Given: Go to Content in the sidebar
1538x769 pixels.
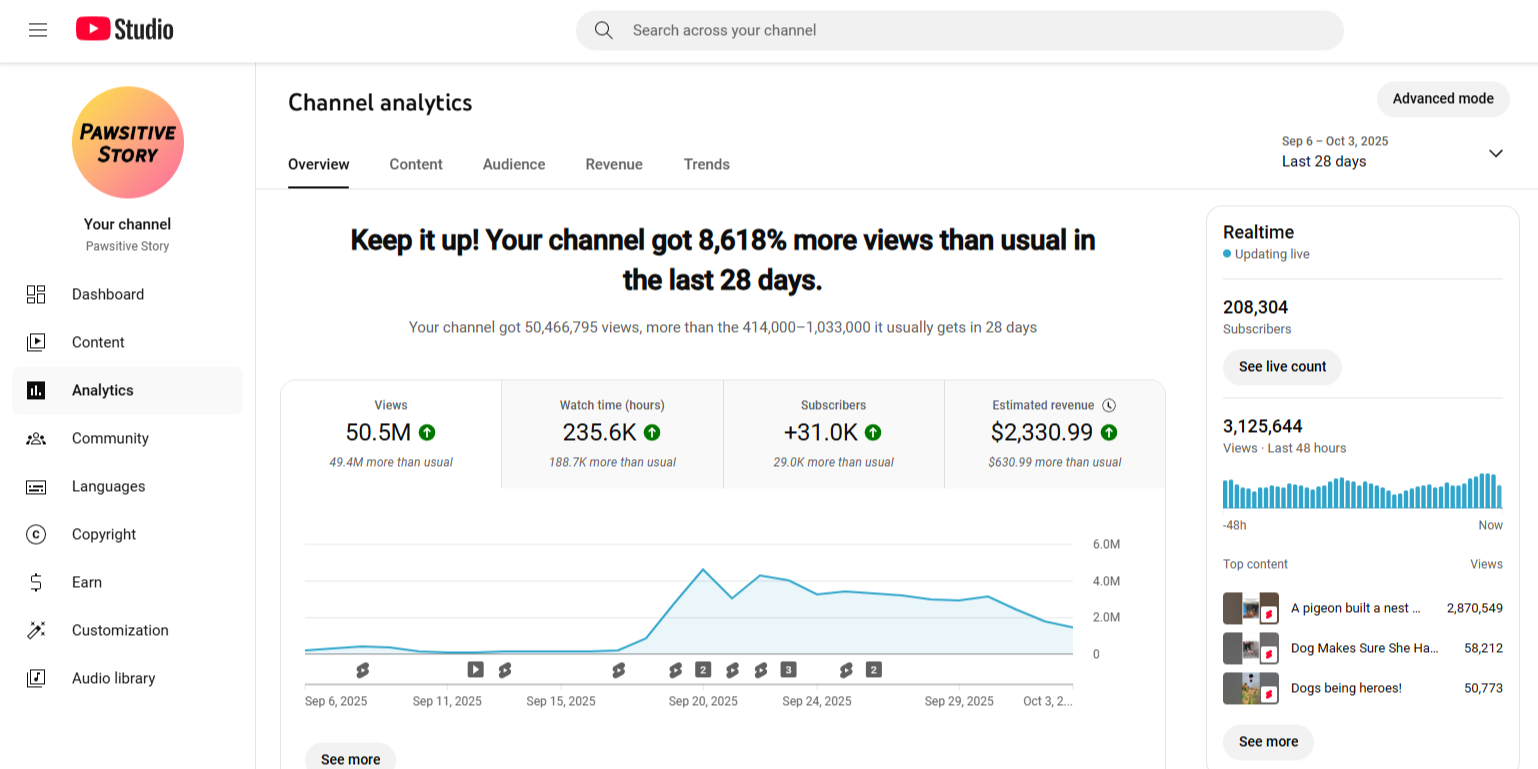Looking at the screenshot, I should click(98, 342).
